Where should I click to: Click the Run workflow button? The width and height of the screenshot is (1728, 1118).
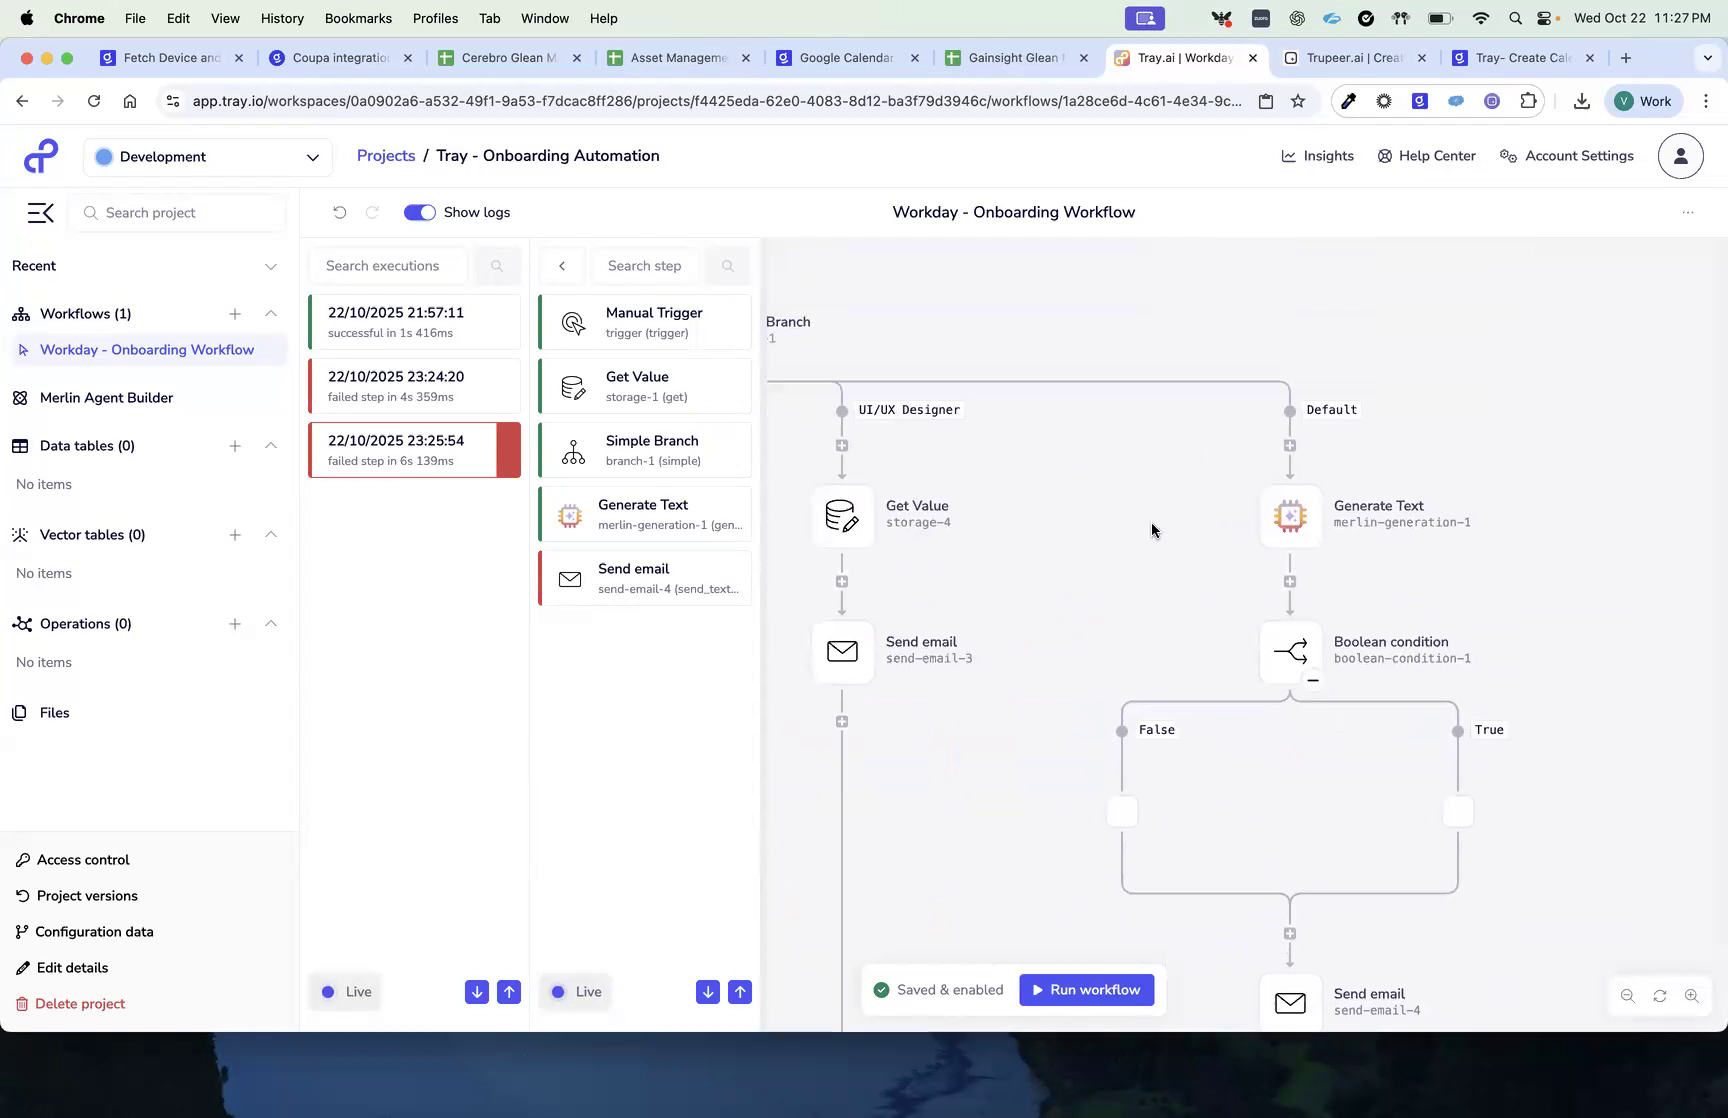[1086, 989]
